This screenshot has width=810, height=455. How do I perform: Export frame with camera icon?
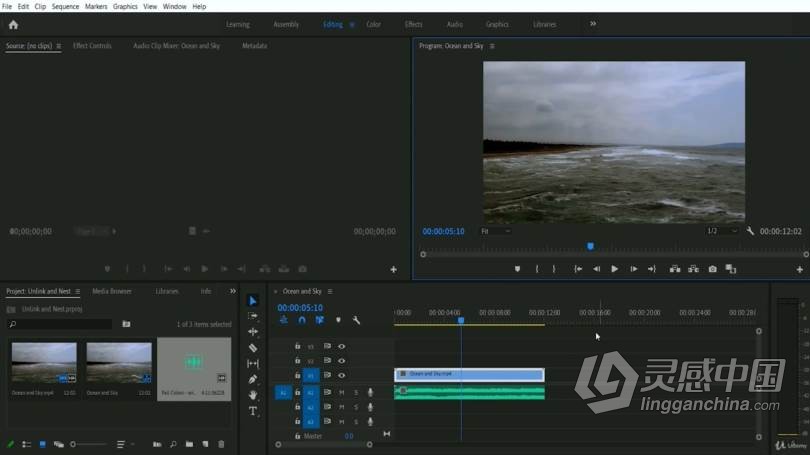(712, 269)
